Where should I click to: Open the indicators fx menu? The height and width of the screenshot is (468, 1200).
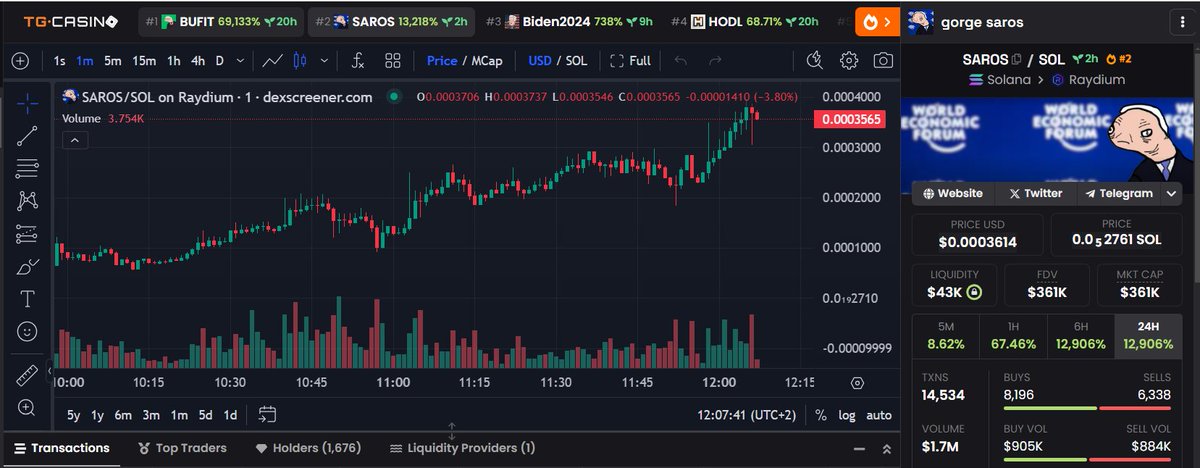point(358,61)
